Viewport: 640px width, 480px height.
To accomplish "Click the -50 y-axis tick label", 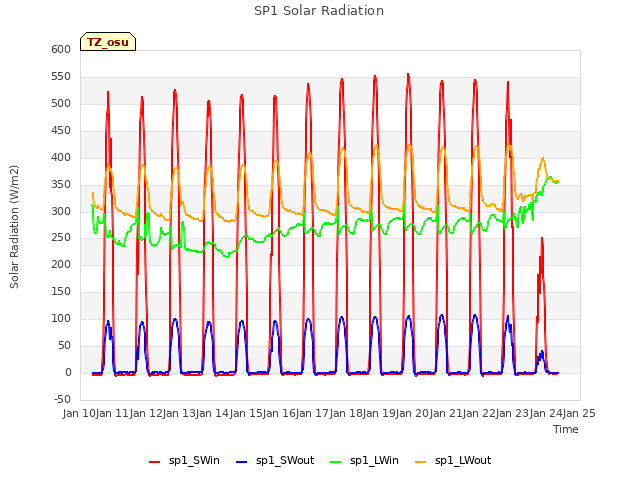I will (62, 399).
